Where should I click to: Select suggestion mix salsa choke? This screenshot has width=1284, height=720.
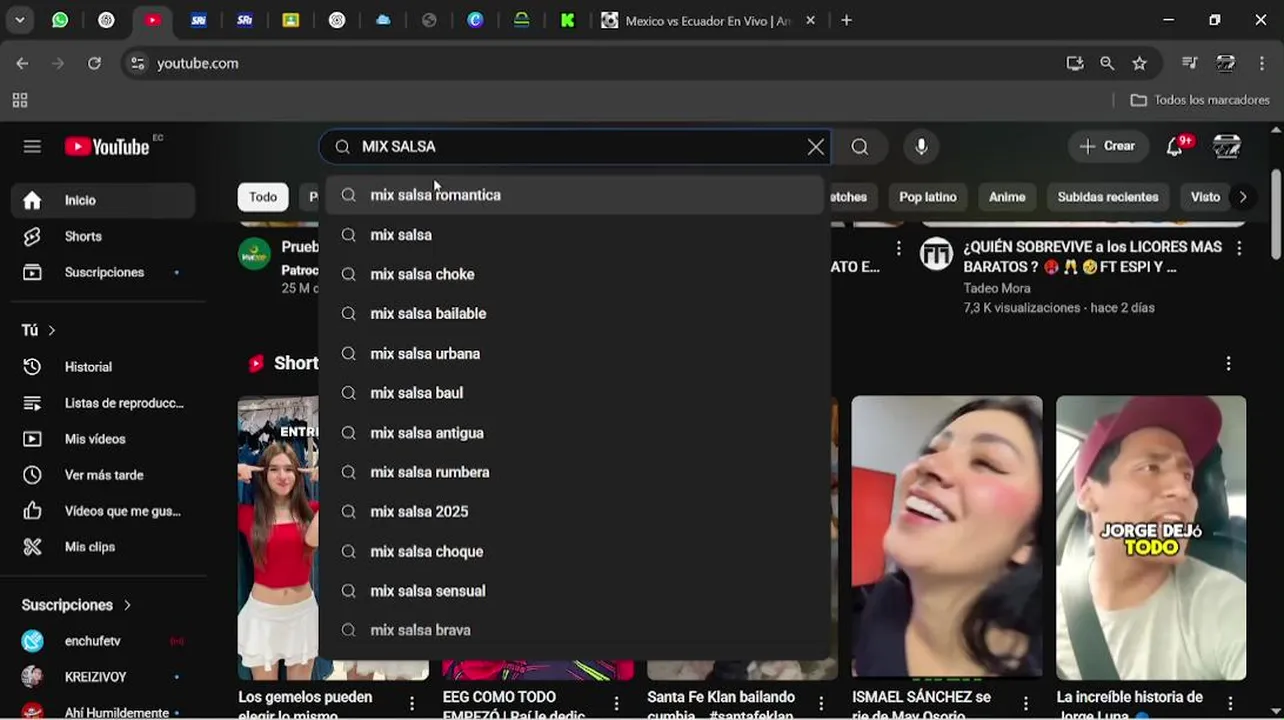(576, 274)
